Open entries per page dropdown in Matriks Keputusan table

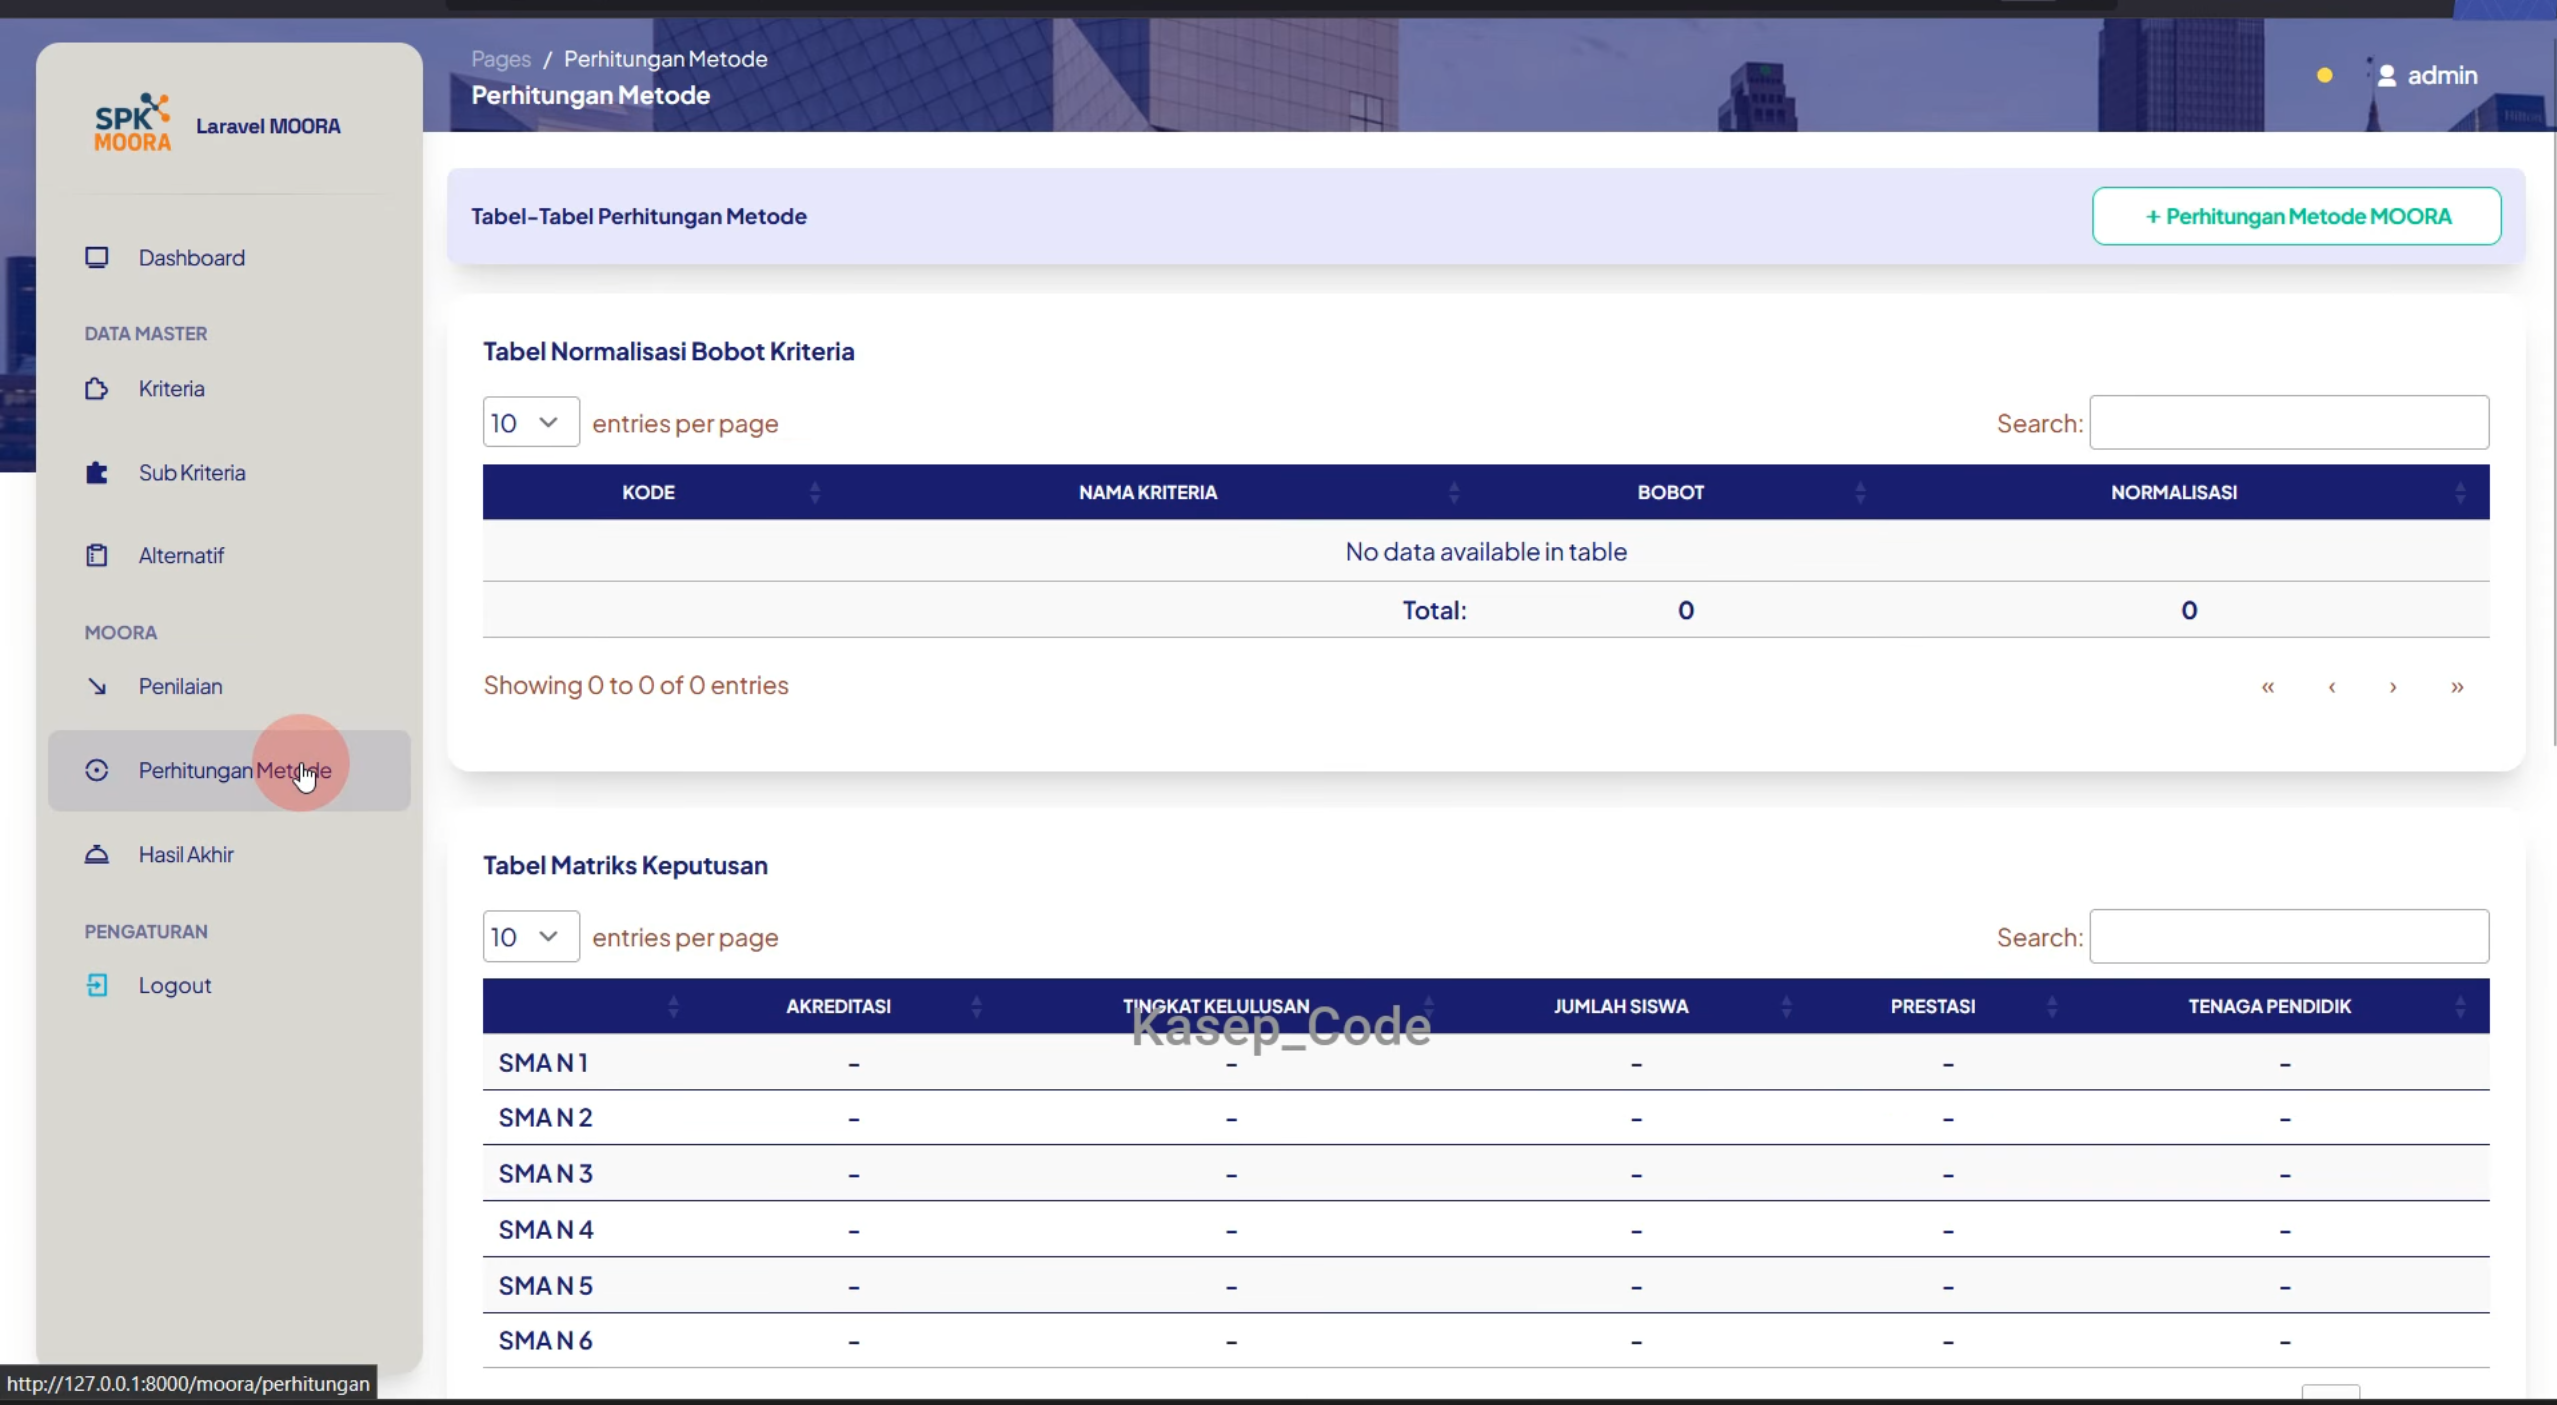coord(531,936)
